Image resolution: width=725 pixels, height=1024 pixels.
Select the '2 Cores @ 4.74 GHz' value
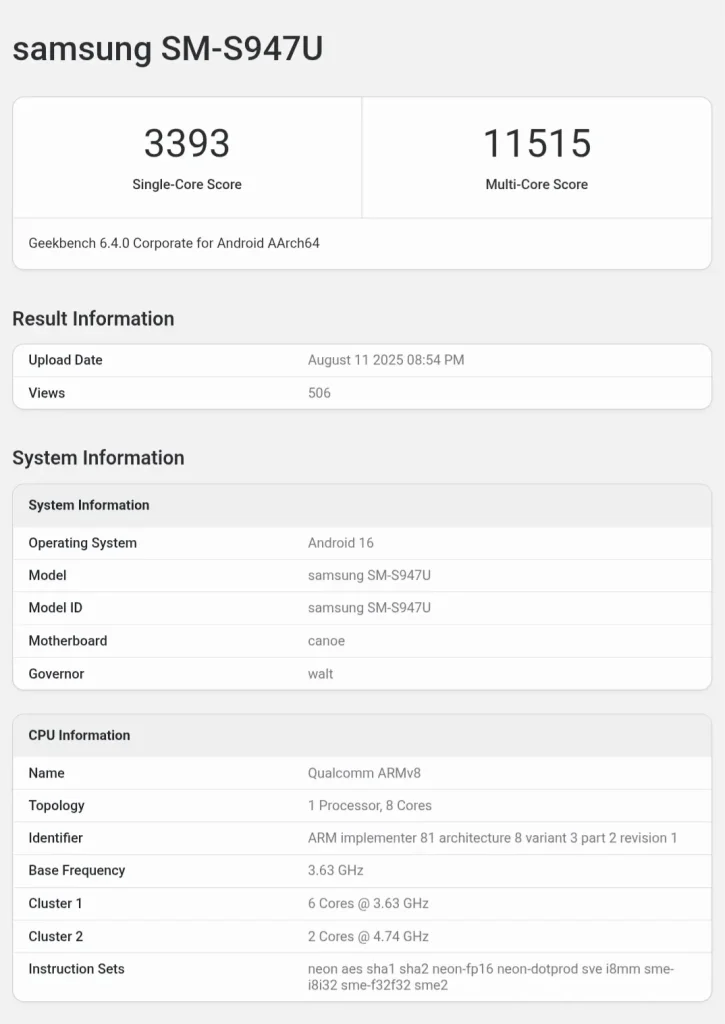point(368,936)
